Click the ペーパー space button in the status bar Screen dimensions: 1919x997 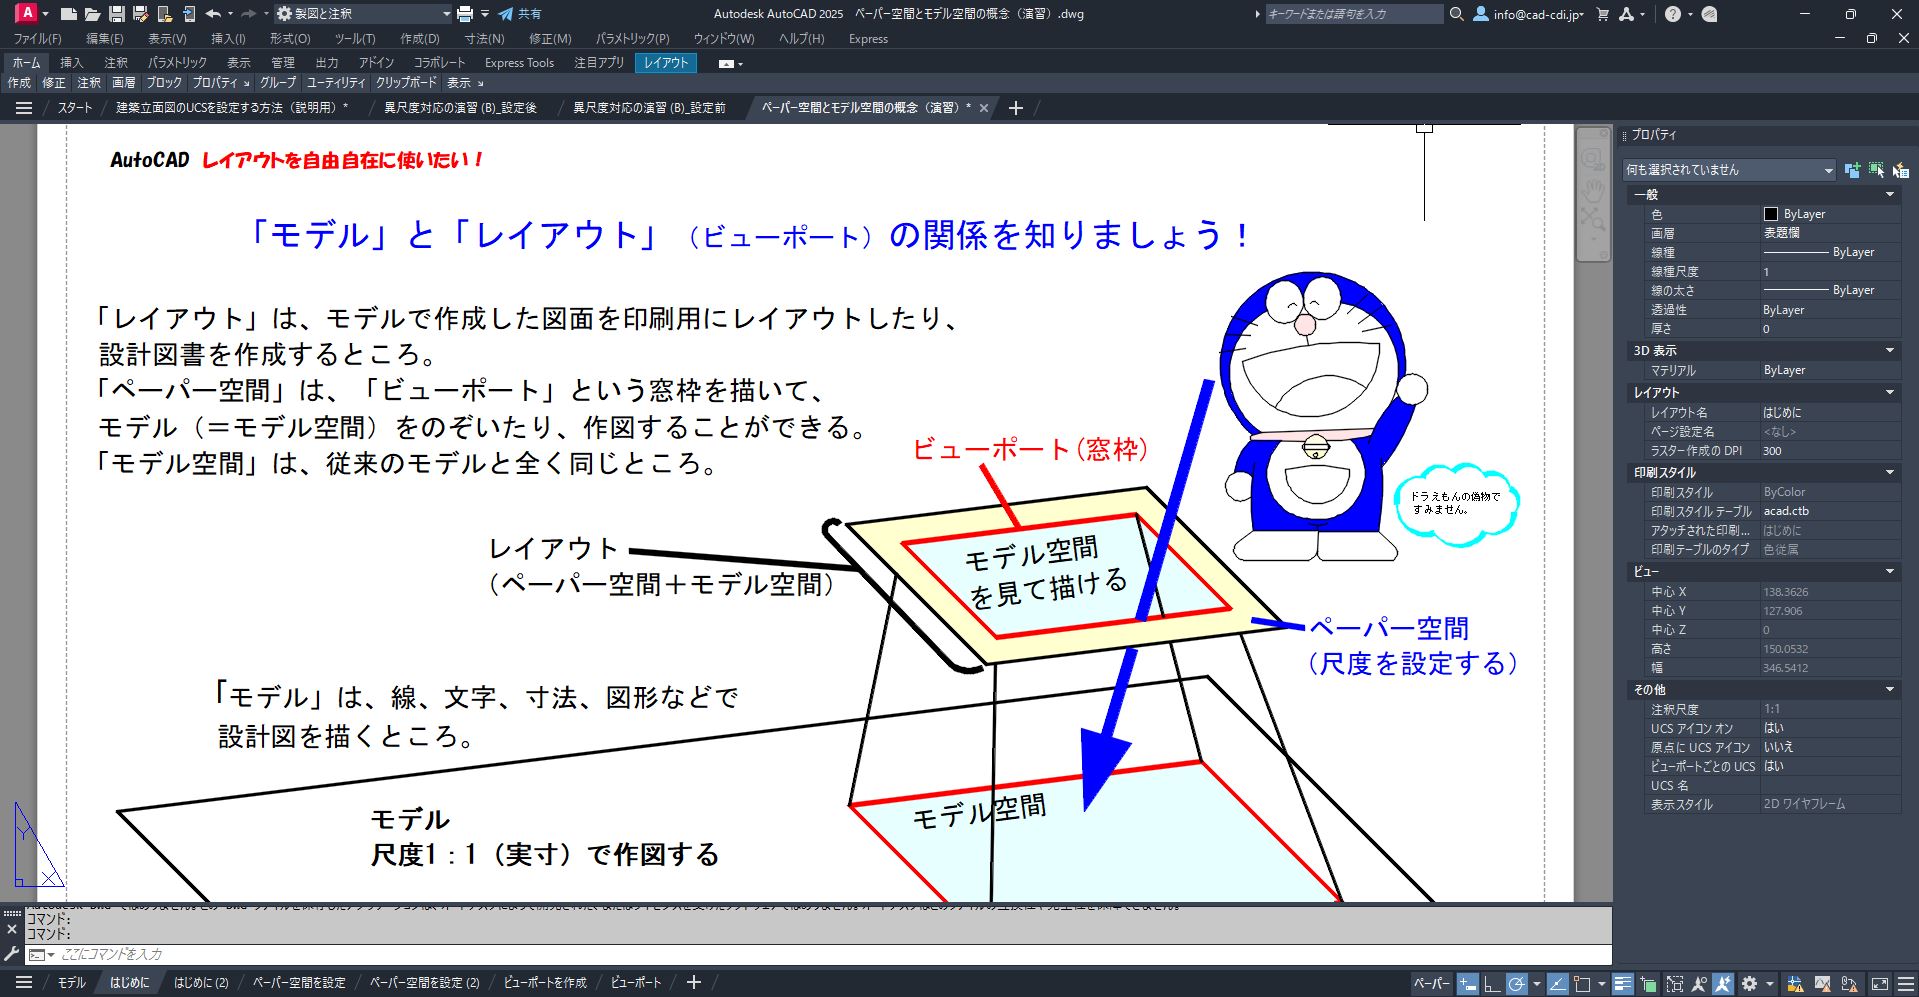1430,984
